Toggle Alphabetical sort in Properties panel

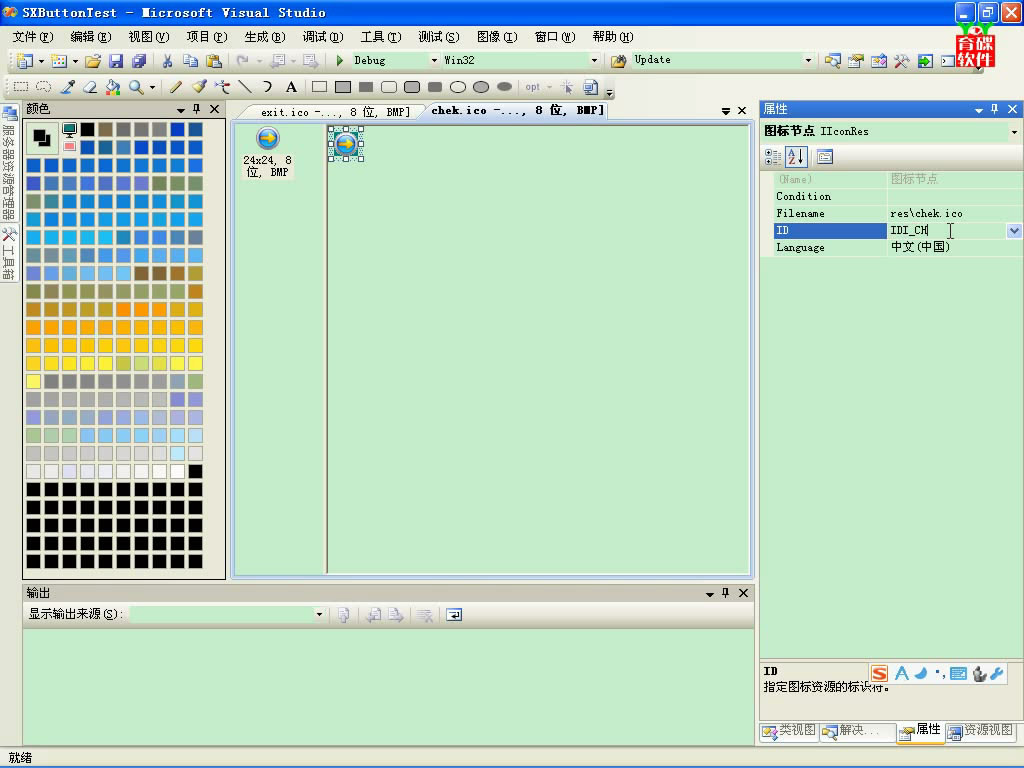click(x=796, y=157)
